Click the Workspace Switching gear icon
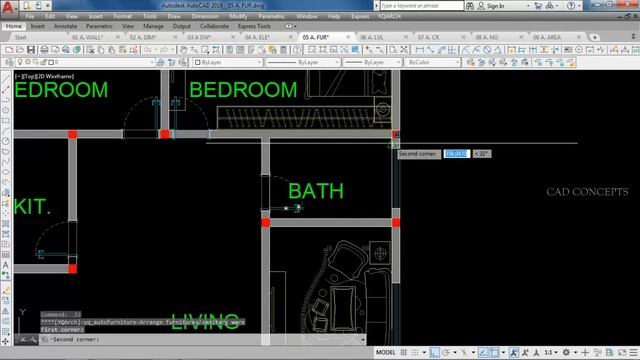The image size is (640, 360). pos(566,352)
